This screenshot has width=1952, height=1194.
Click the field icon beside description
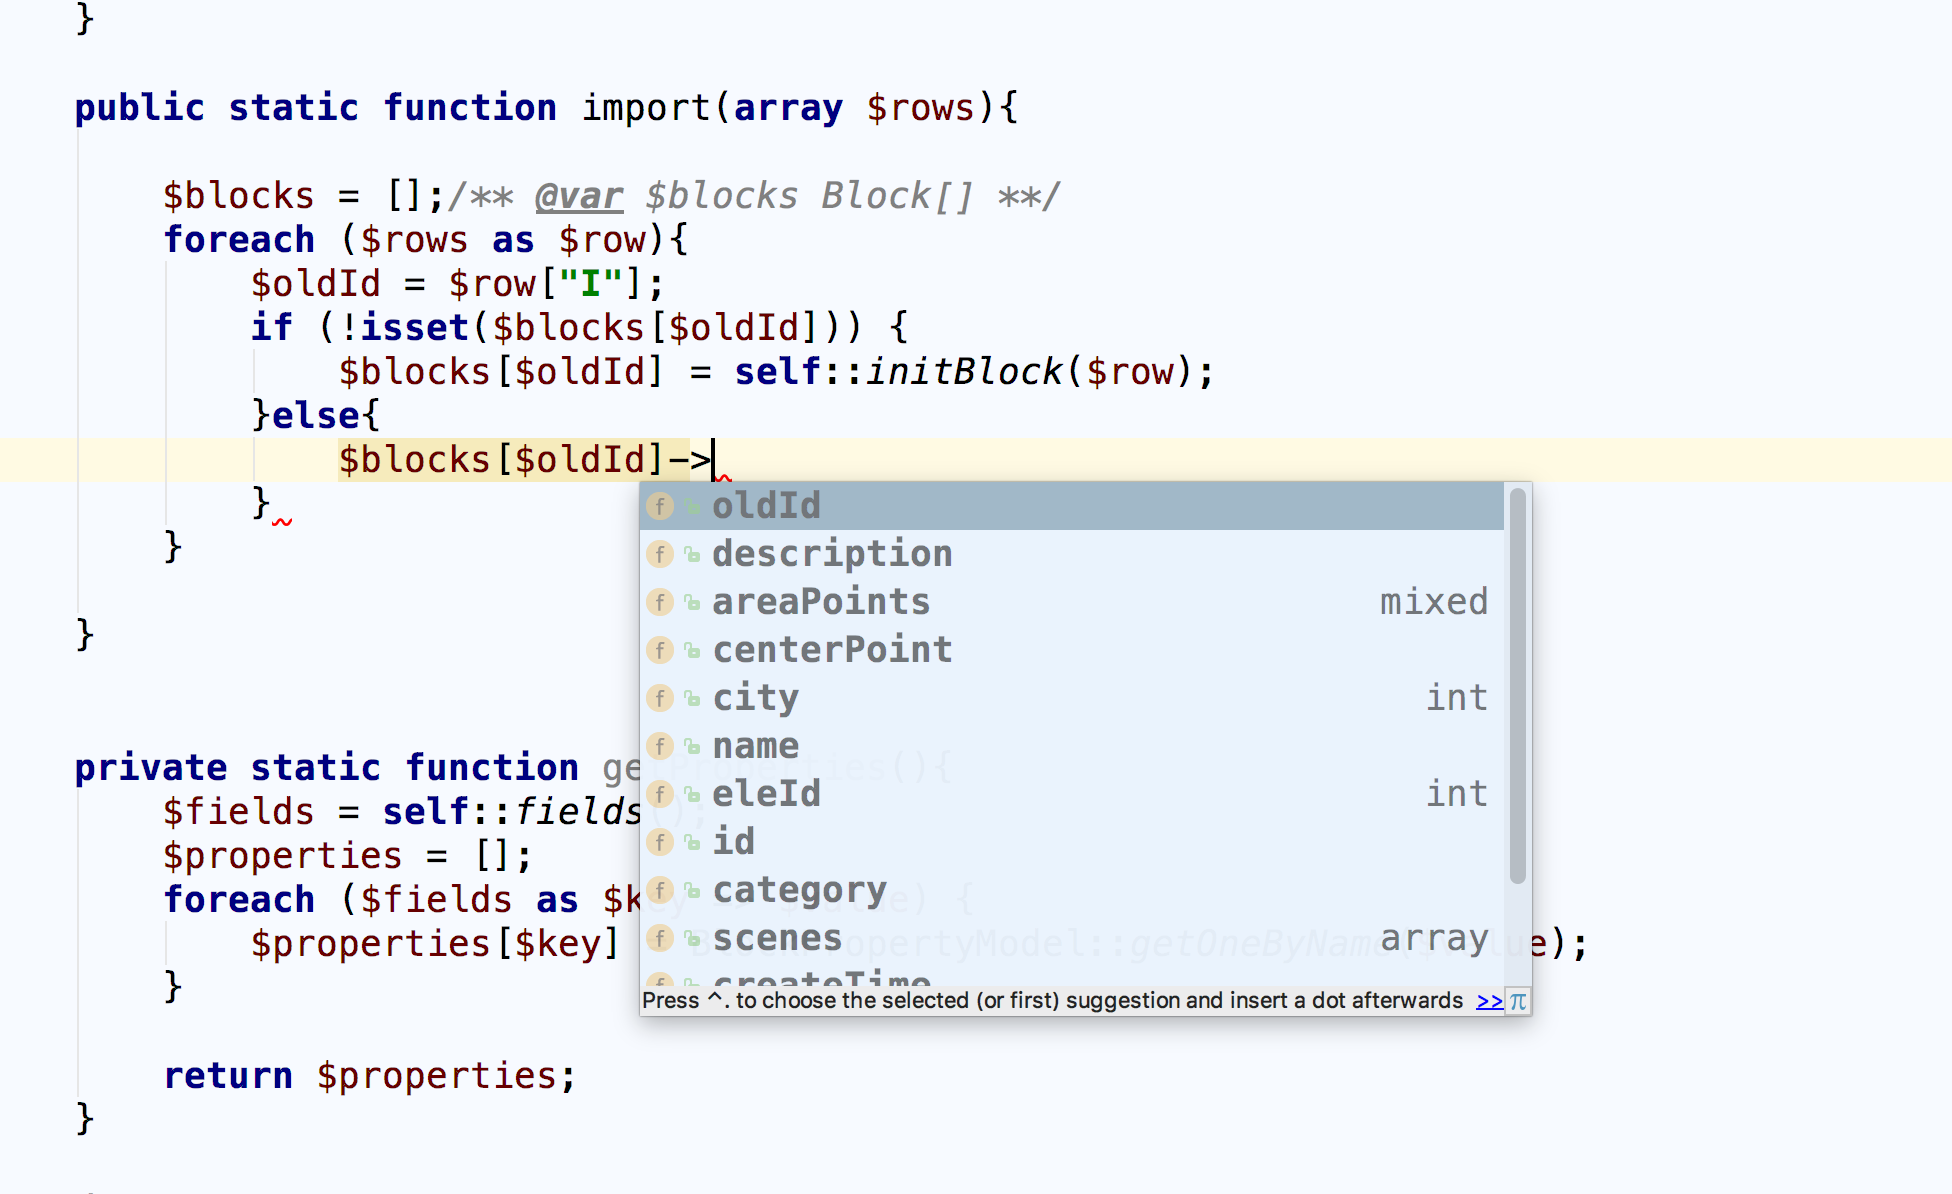(x=660, y=554)
